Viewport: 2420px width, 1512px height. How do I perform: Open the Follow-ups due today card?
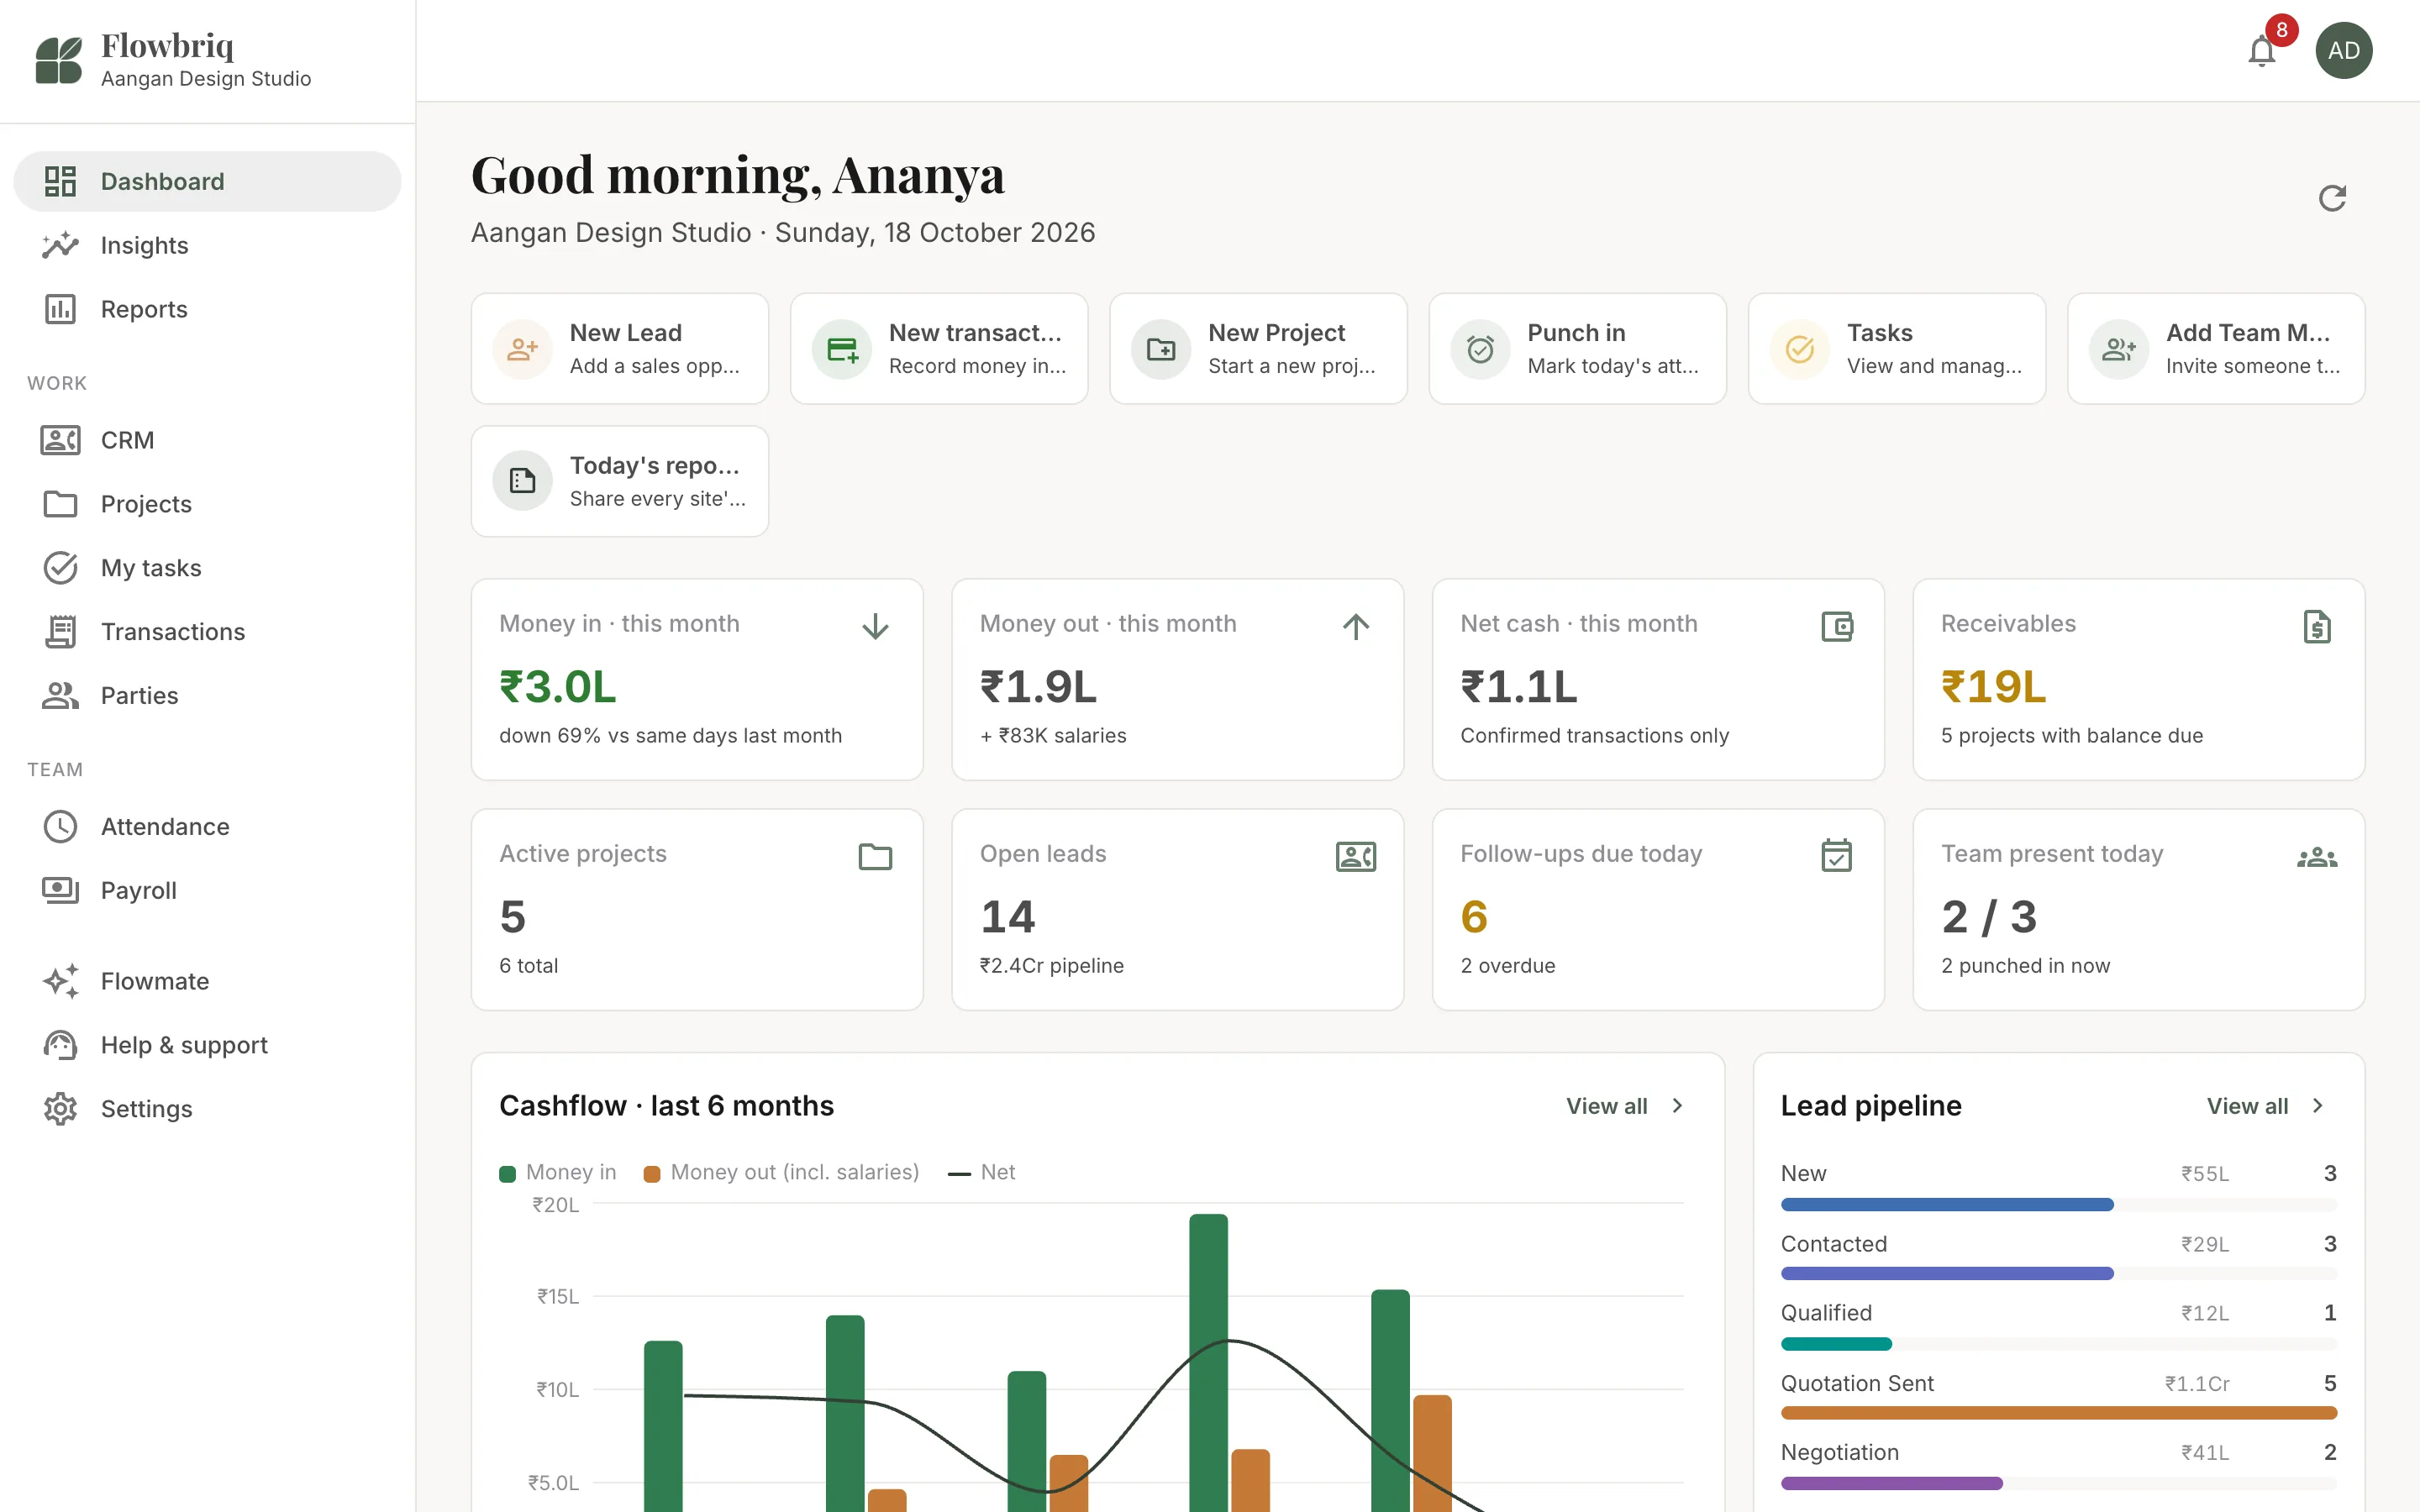[x=1658, y=910]
